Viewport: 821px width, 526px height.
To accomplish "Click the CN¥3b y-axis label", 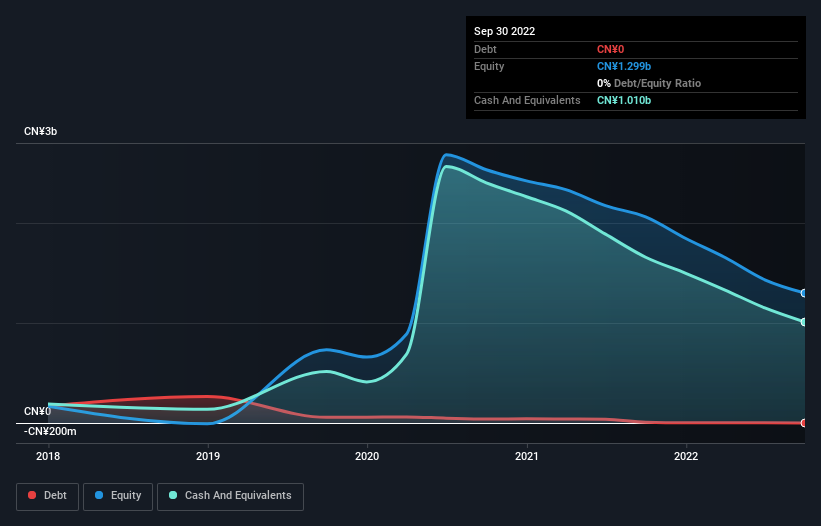I will click(x=40, y=131).
